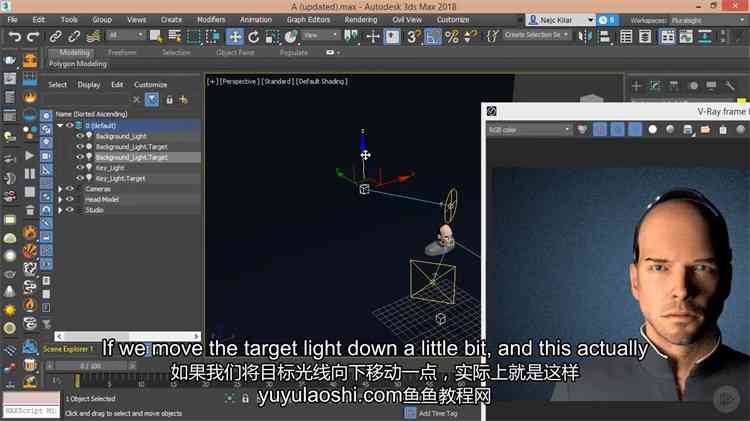Expand the Studio layer
750x421 pixels.
(x=60, y=210)
